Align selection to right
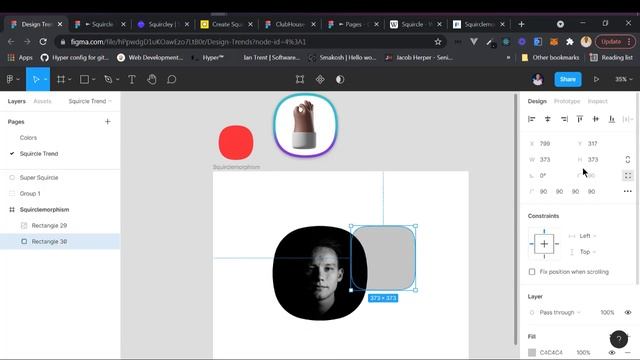This screenshot has width=640, height=360. click(564, 119)
